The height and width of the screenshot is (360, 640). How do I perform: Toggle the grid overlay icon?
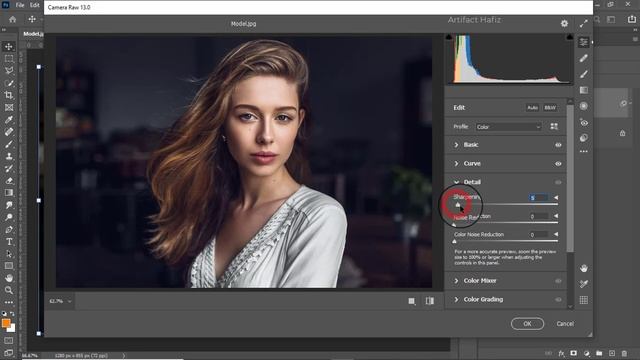(584, 300)
